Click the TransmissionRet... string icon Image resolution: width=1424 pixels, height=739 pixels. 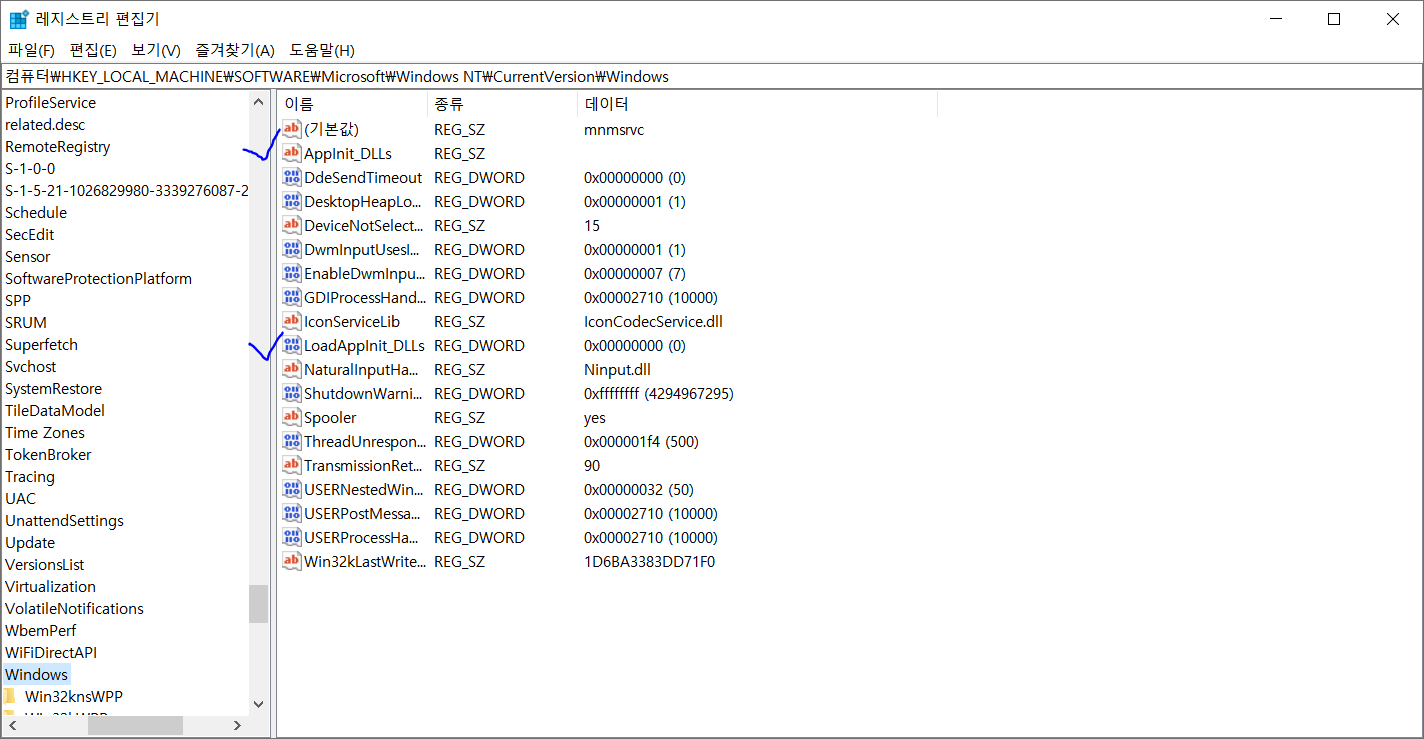291,465
